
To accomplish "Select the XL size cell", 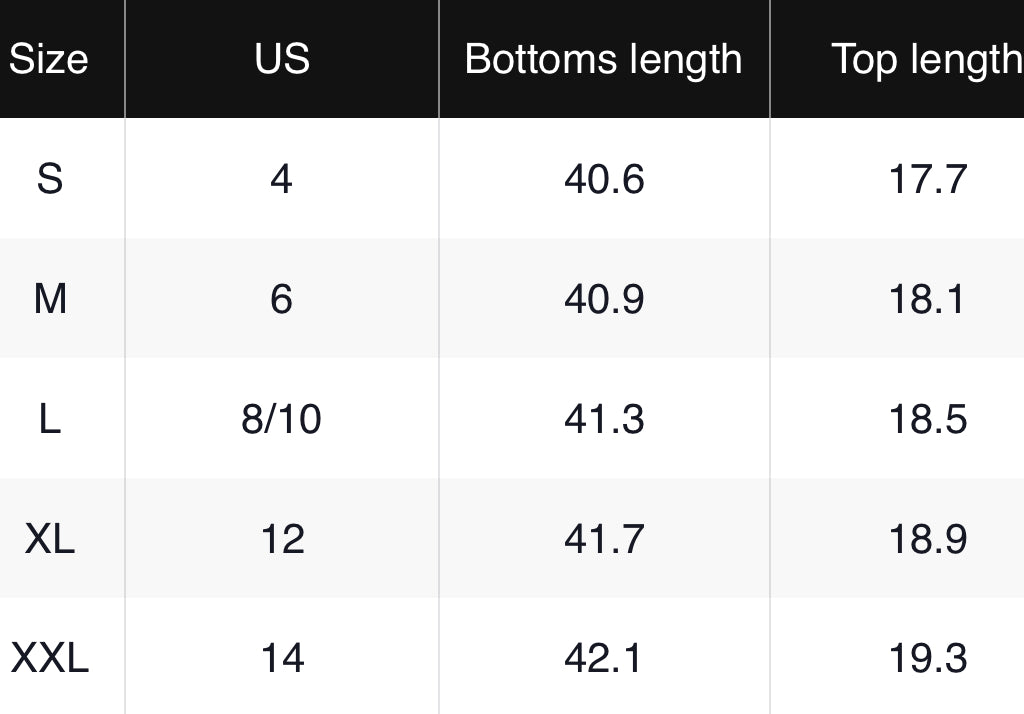I will pos(50,539).
